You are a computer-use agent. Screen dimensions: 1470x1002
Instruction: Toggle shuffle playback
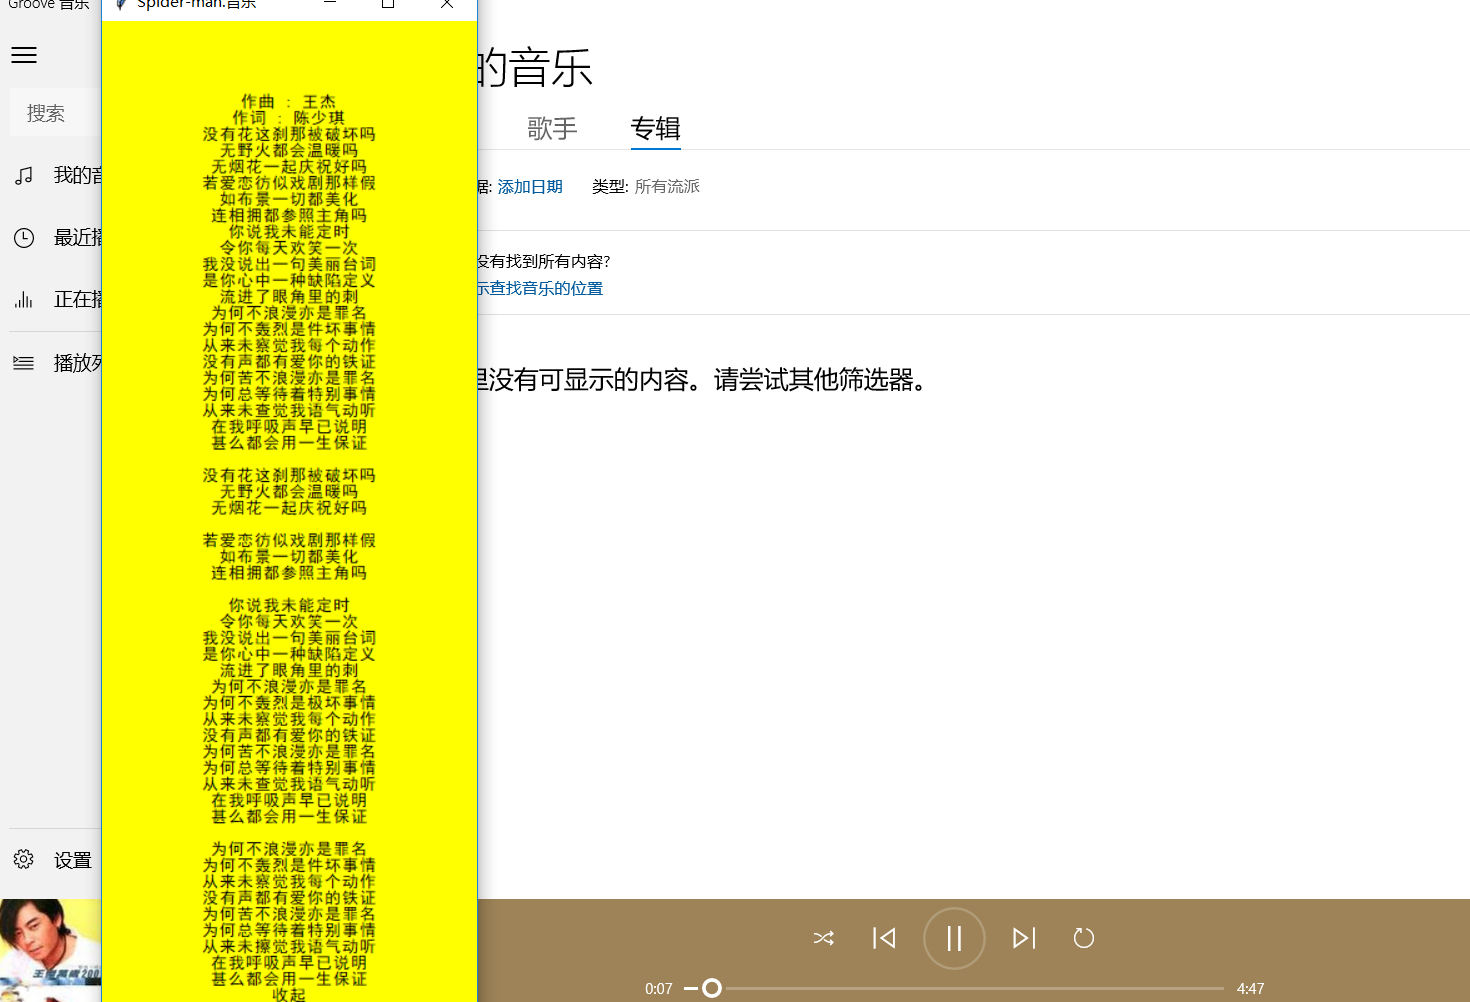point(823,938)
